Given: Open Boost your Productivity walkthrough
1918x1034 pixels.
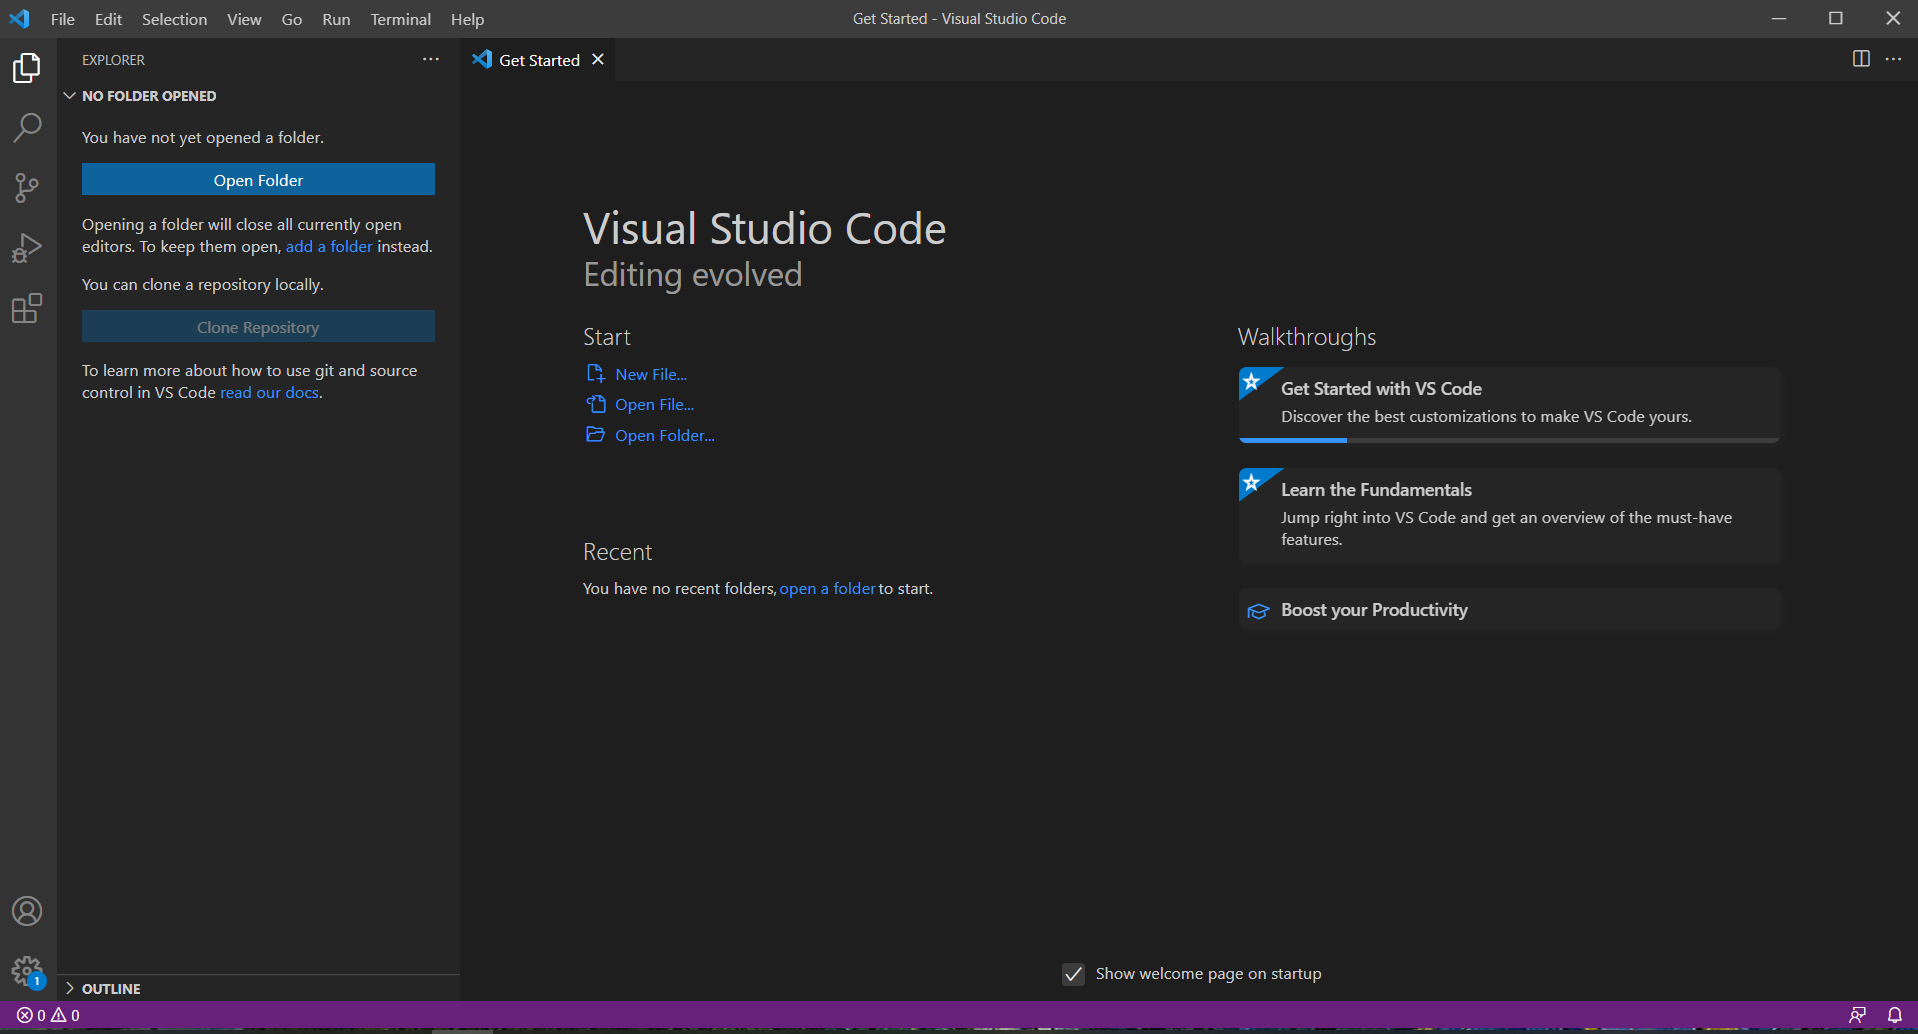Looking at the screenshot, I should tap(1509, 610).
